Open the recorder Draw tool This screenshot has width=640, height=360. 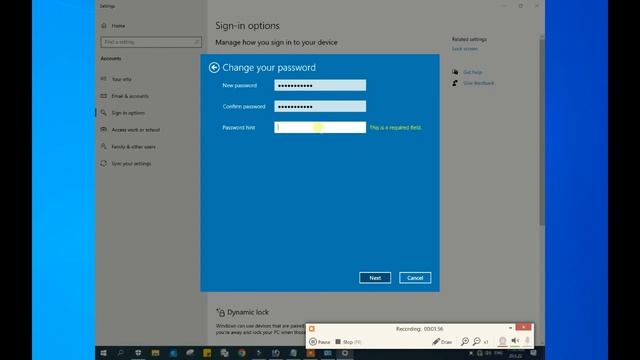[442, 342]
